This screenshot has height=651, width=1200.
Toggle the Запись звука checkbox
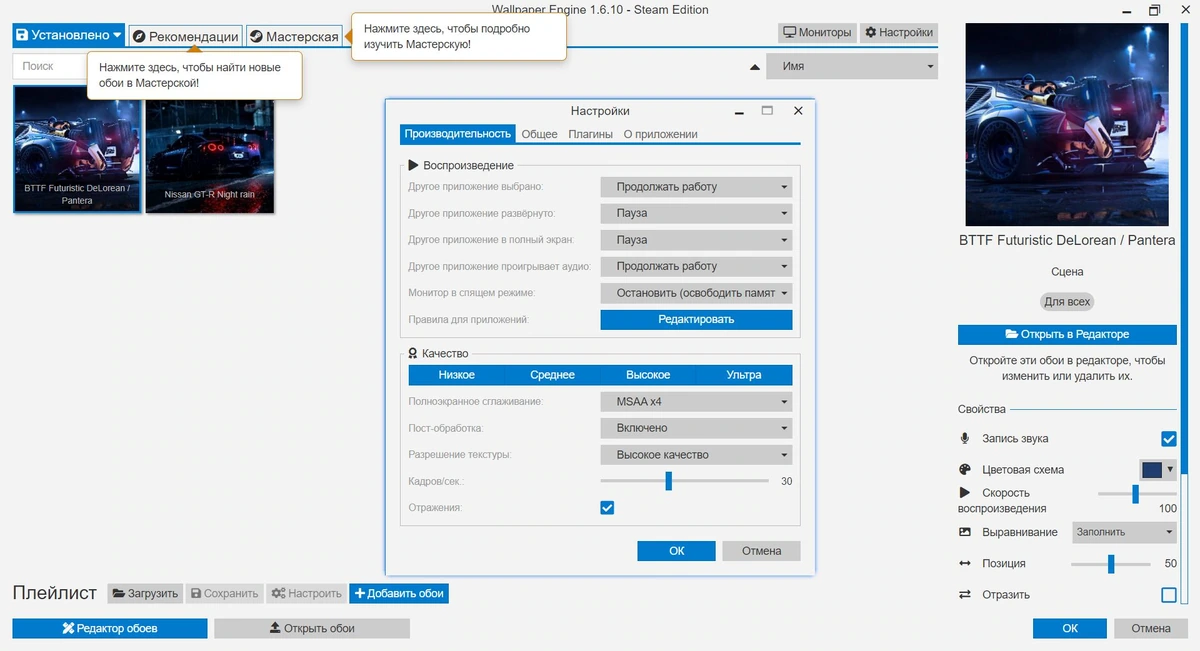pyautogui.click(x=1168, y=439)
